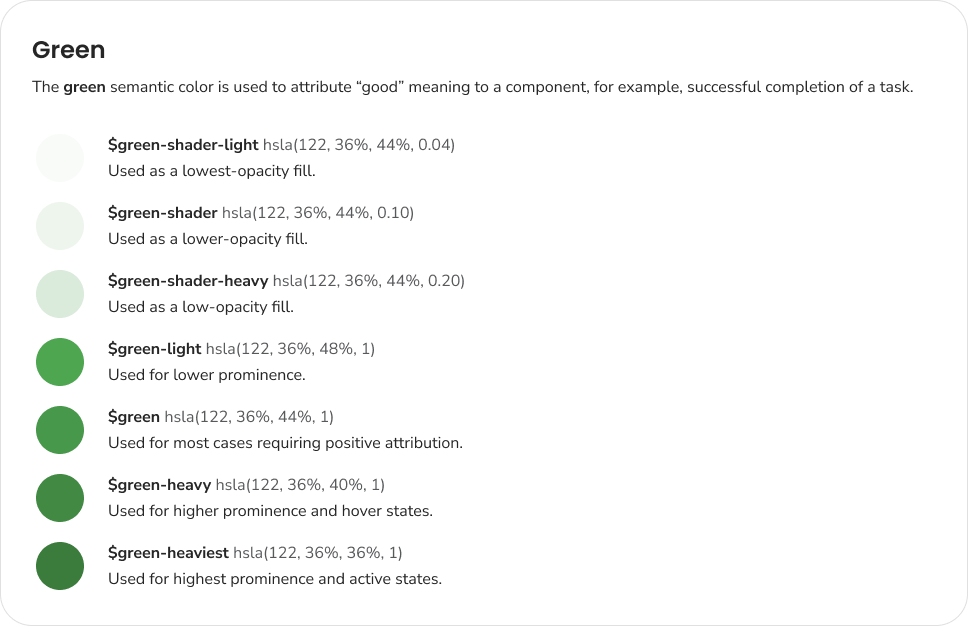The height and width of the screenshot is (626, 968).
Task: Select the $green-shader variable name text
Action: click(162, 213)
